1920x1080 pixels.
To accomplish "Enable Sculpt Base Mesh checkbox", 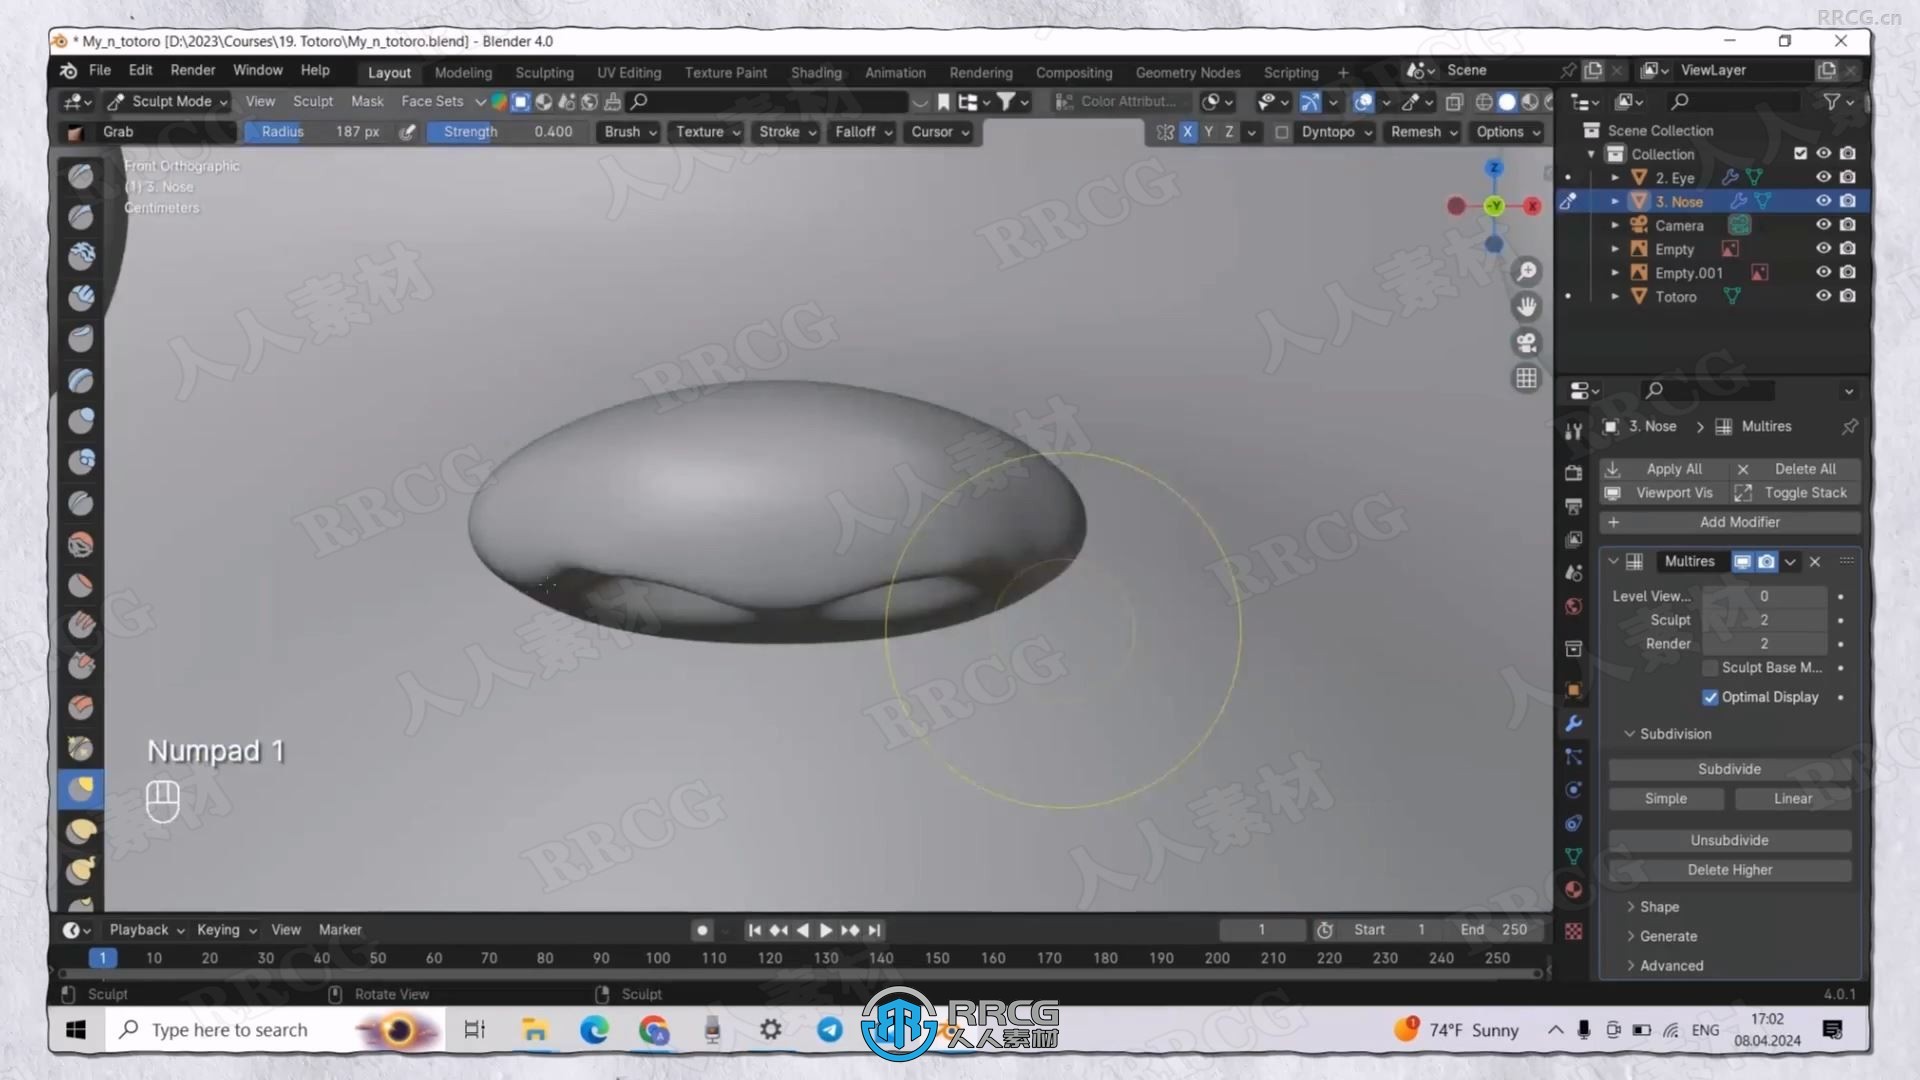I will [x=1710, y=668].
